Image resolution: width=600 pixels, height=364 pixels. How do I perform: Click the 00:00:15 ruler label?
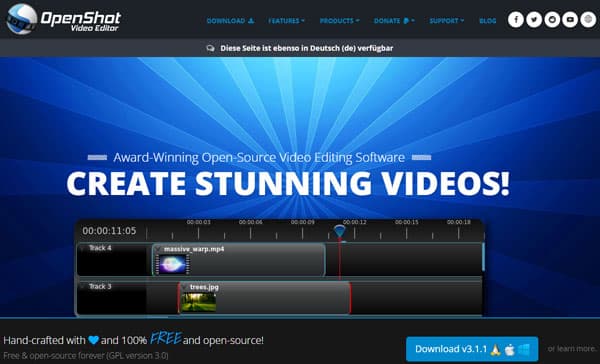pyautogui.click(x=407, y=222)
